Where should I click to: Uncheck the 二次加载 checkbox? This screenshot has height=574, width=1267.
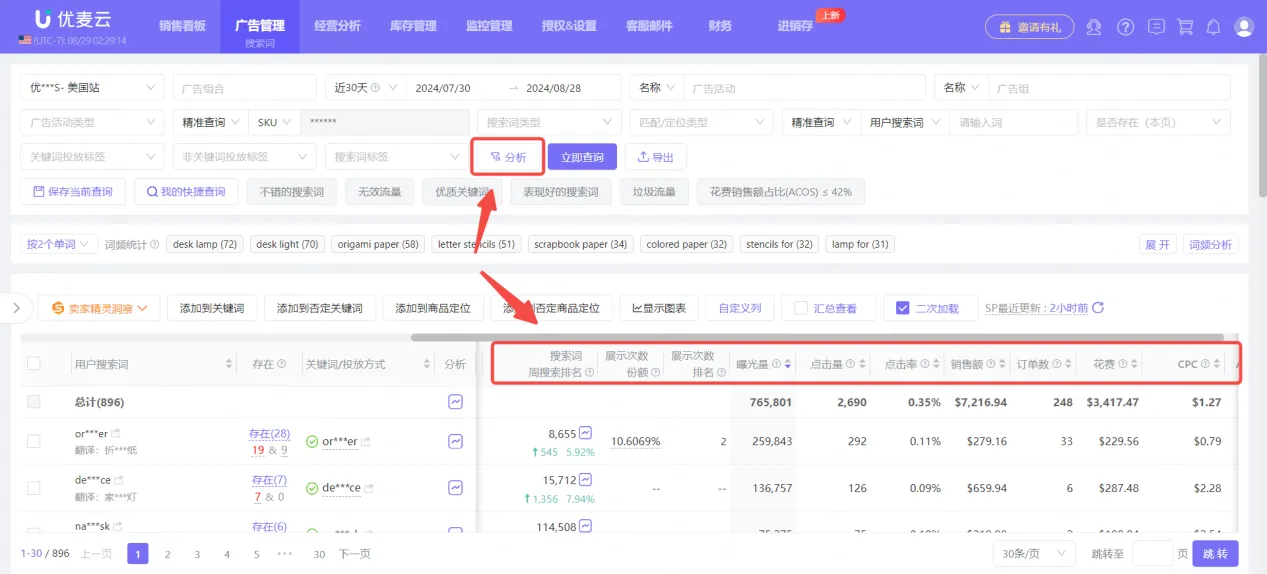903,308
